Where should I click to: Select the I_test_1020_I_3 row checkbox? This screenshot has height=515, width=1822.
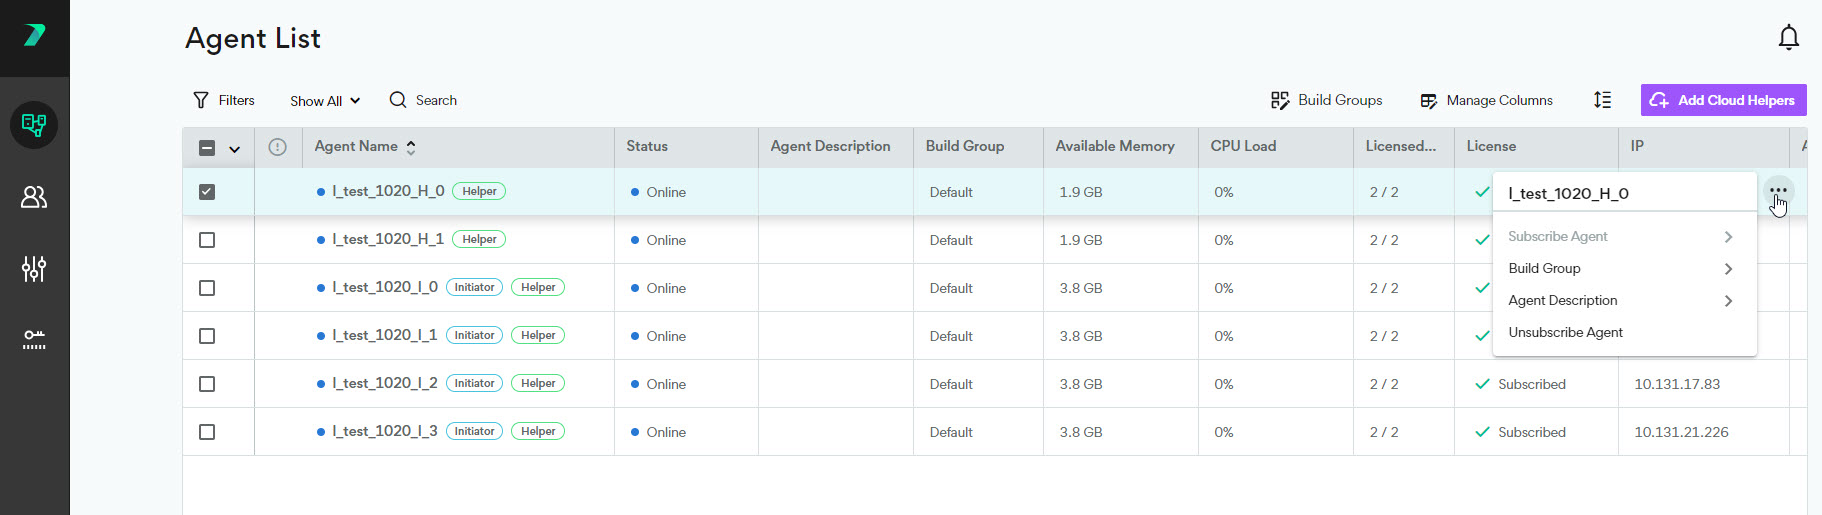point(207,432)
